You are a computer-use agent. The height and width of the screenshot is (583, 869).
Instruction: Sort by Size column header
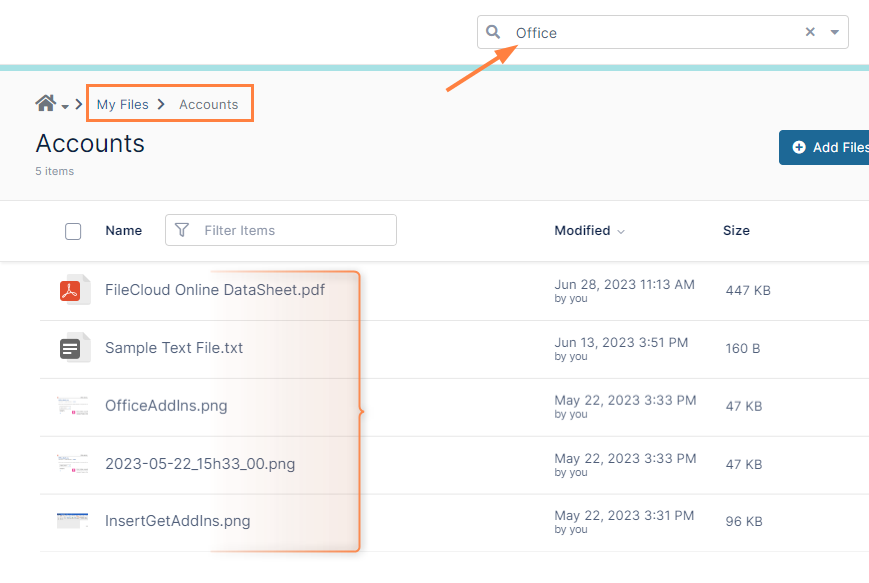pyautogui.click(x=736, y=230)
